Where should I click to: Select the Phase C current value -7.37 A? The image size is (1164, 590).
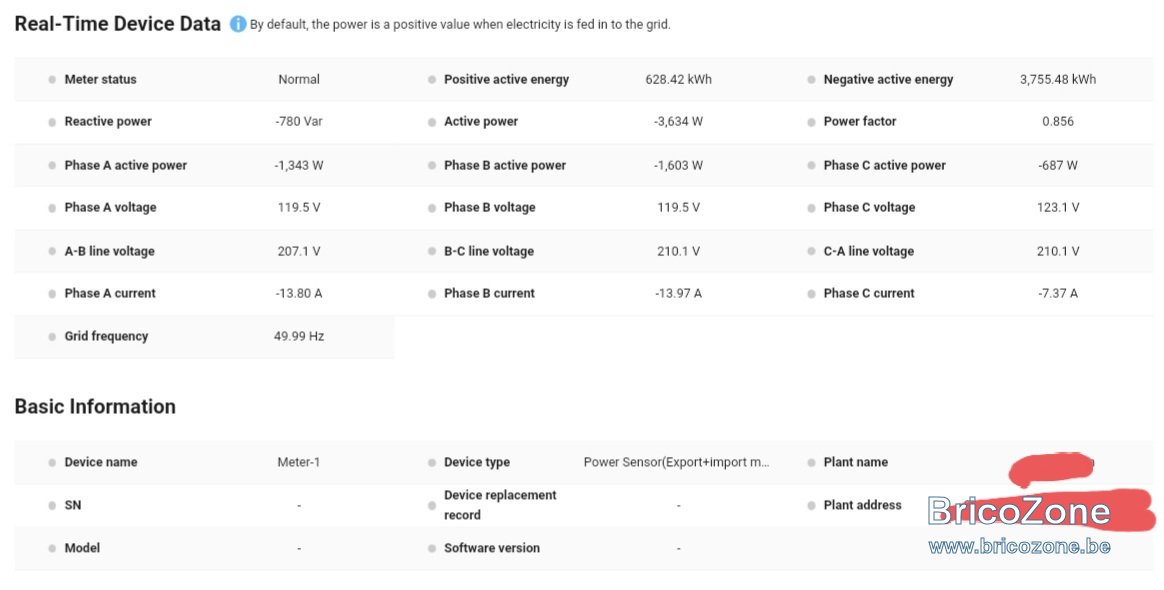(x=1058, y=294)
